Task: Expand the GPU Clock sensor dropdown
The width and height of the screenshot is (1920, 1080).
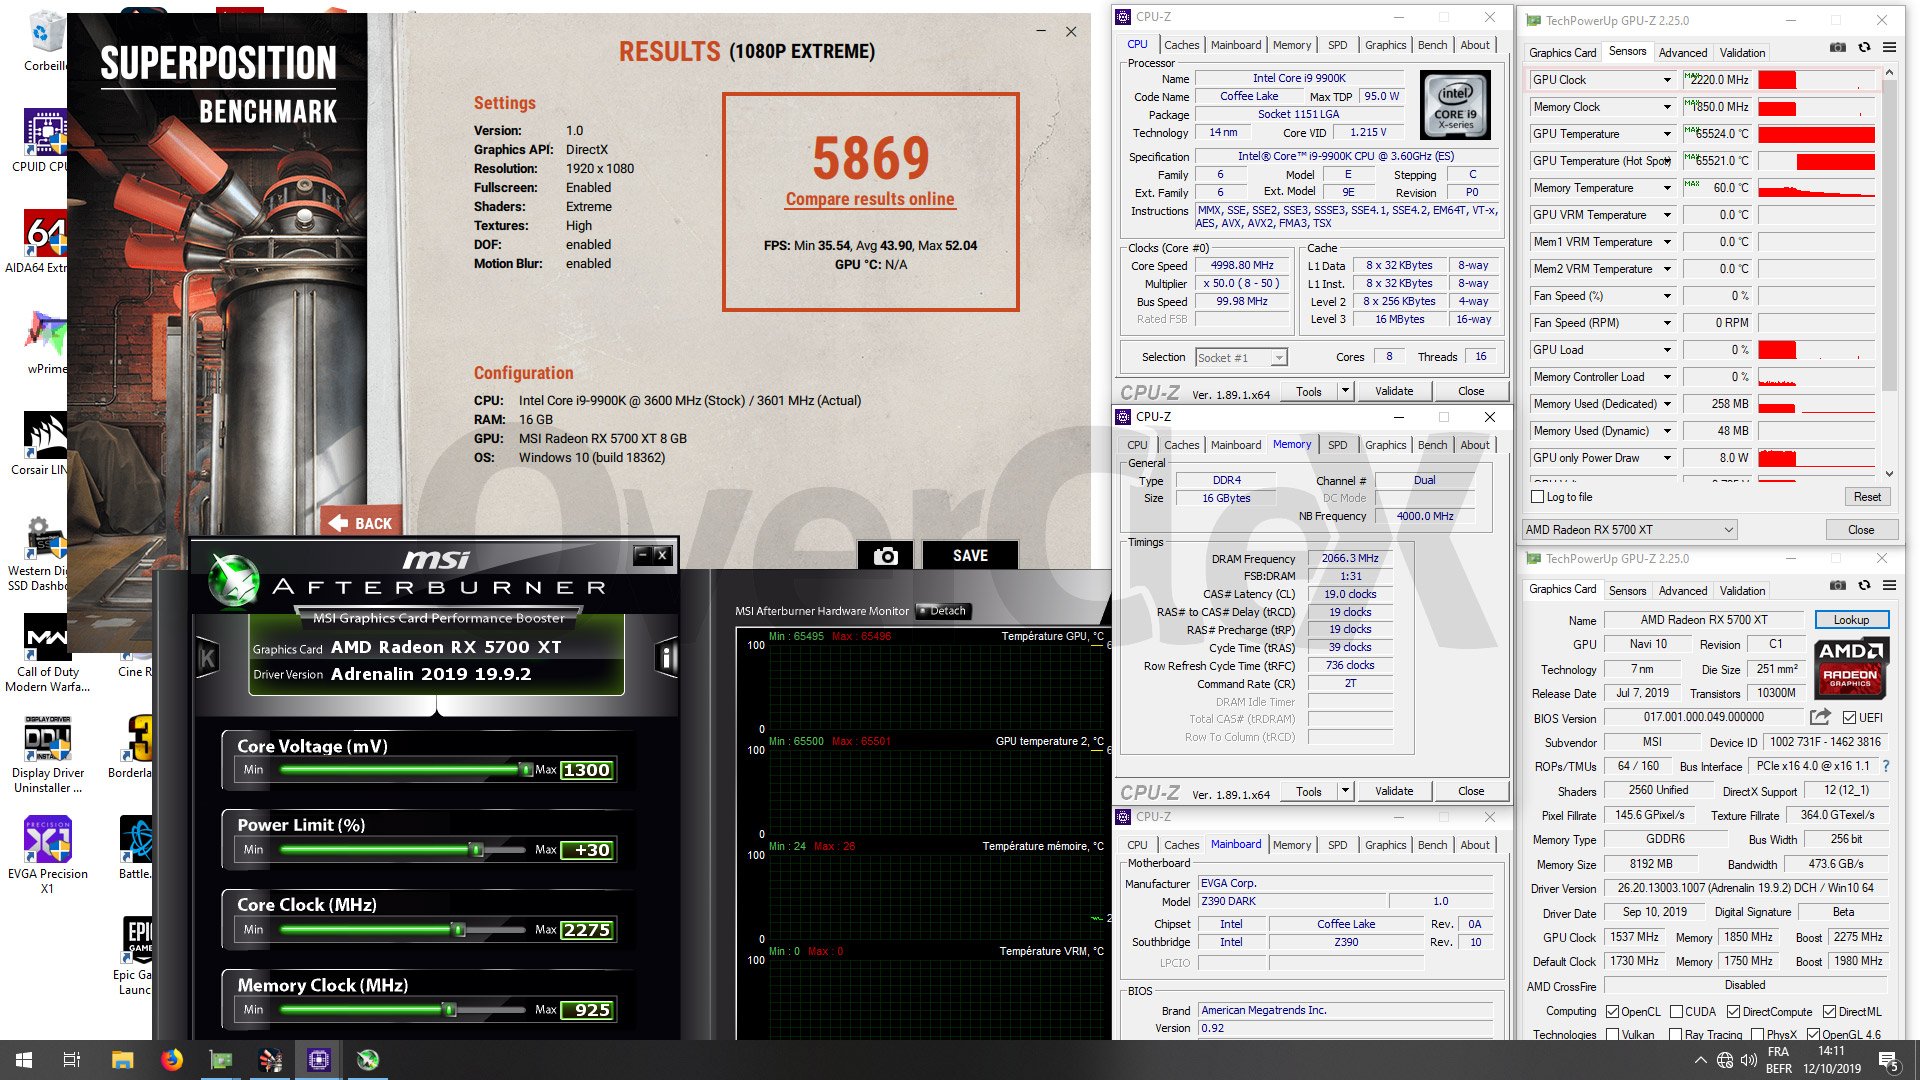Action: coord(1667,80)
